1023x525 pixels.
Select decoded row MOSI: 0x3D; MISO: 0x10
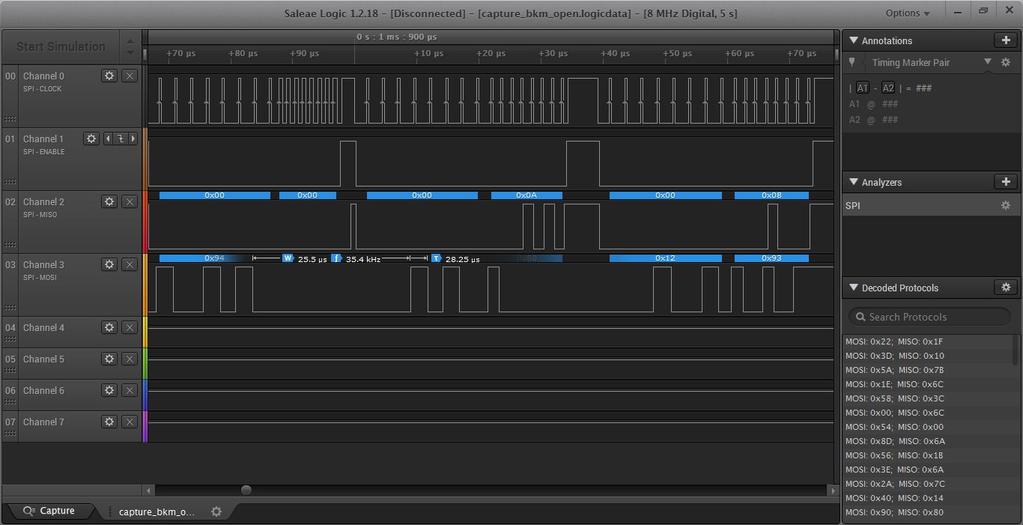click(x=927, y=355)
